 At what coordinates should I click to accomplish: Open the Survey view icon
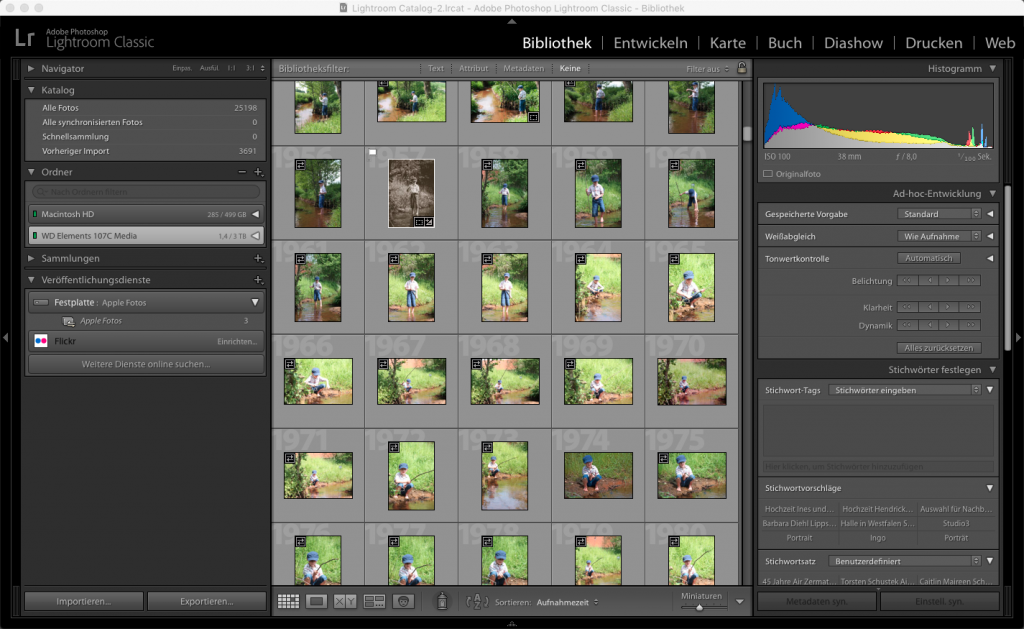(375, 601)
